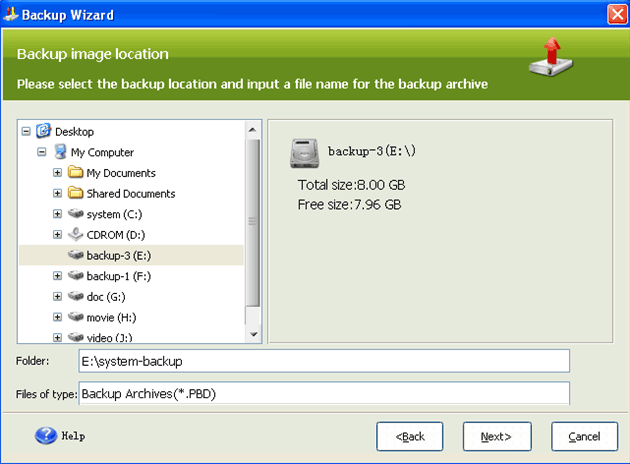This screenshot has height=464, width=630.
Task: Collapse the Desktop tree node
Action: (x=26, y=131)
